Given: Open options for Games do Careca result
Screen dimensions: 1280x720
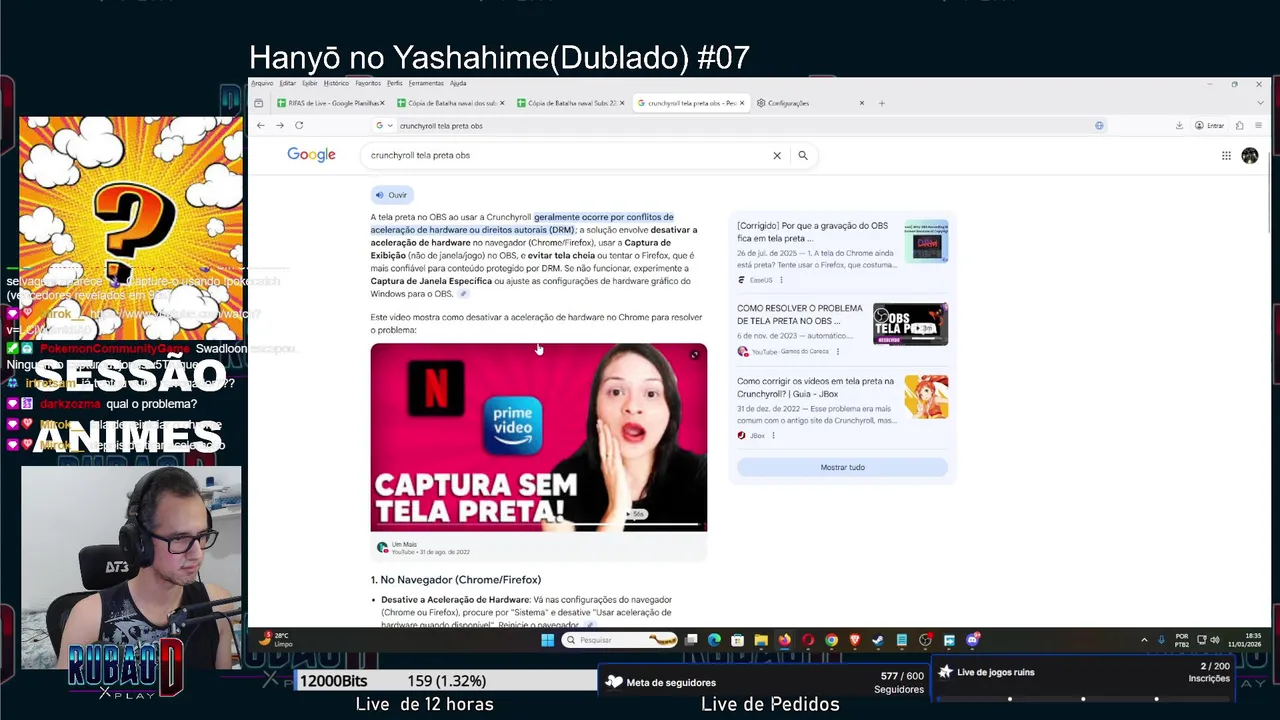Looking at the screenshot, I should point(837,351).
